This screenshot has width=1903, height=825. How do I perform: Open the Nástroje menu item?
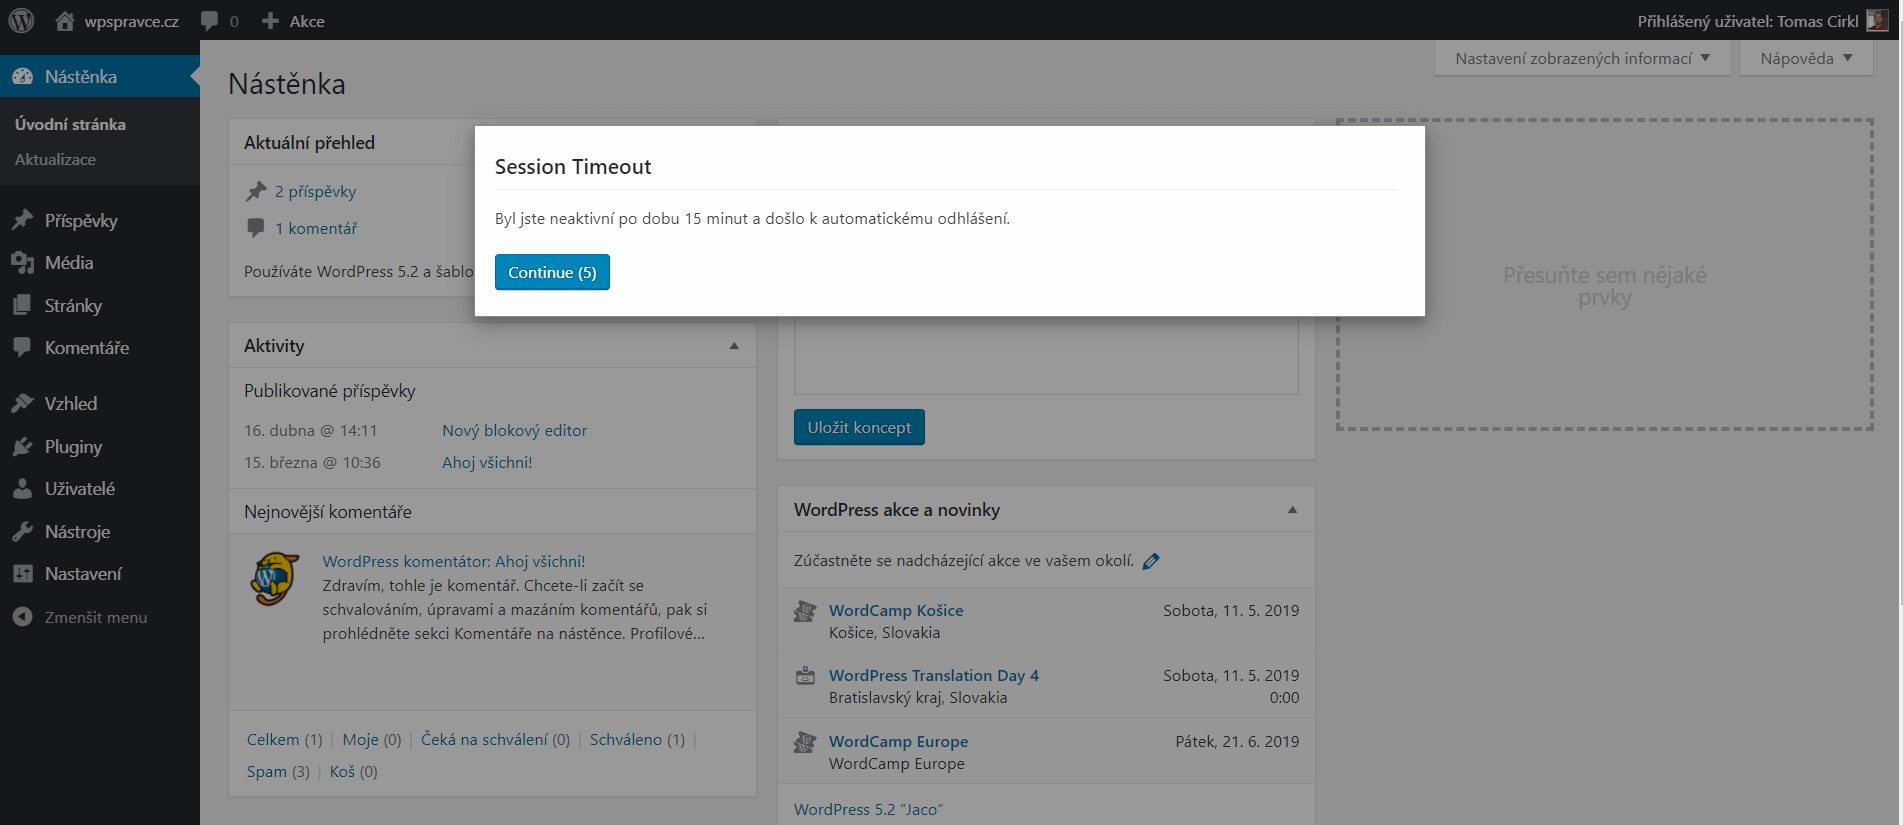click(100, 531)
